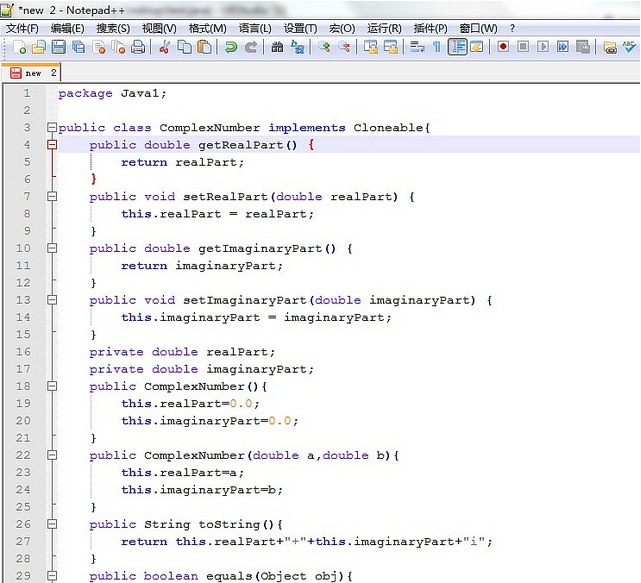Click the Close All files icon

[x=118, y=47]
